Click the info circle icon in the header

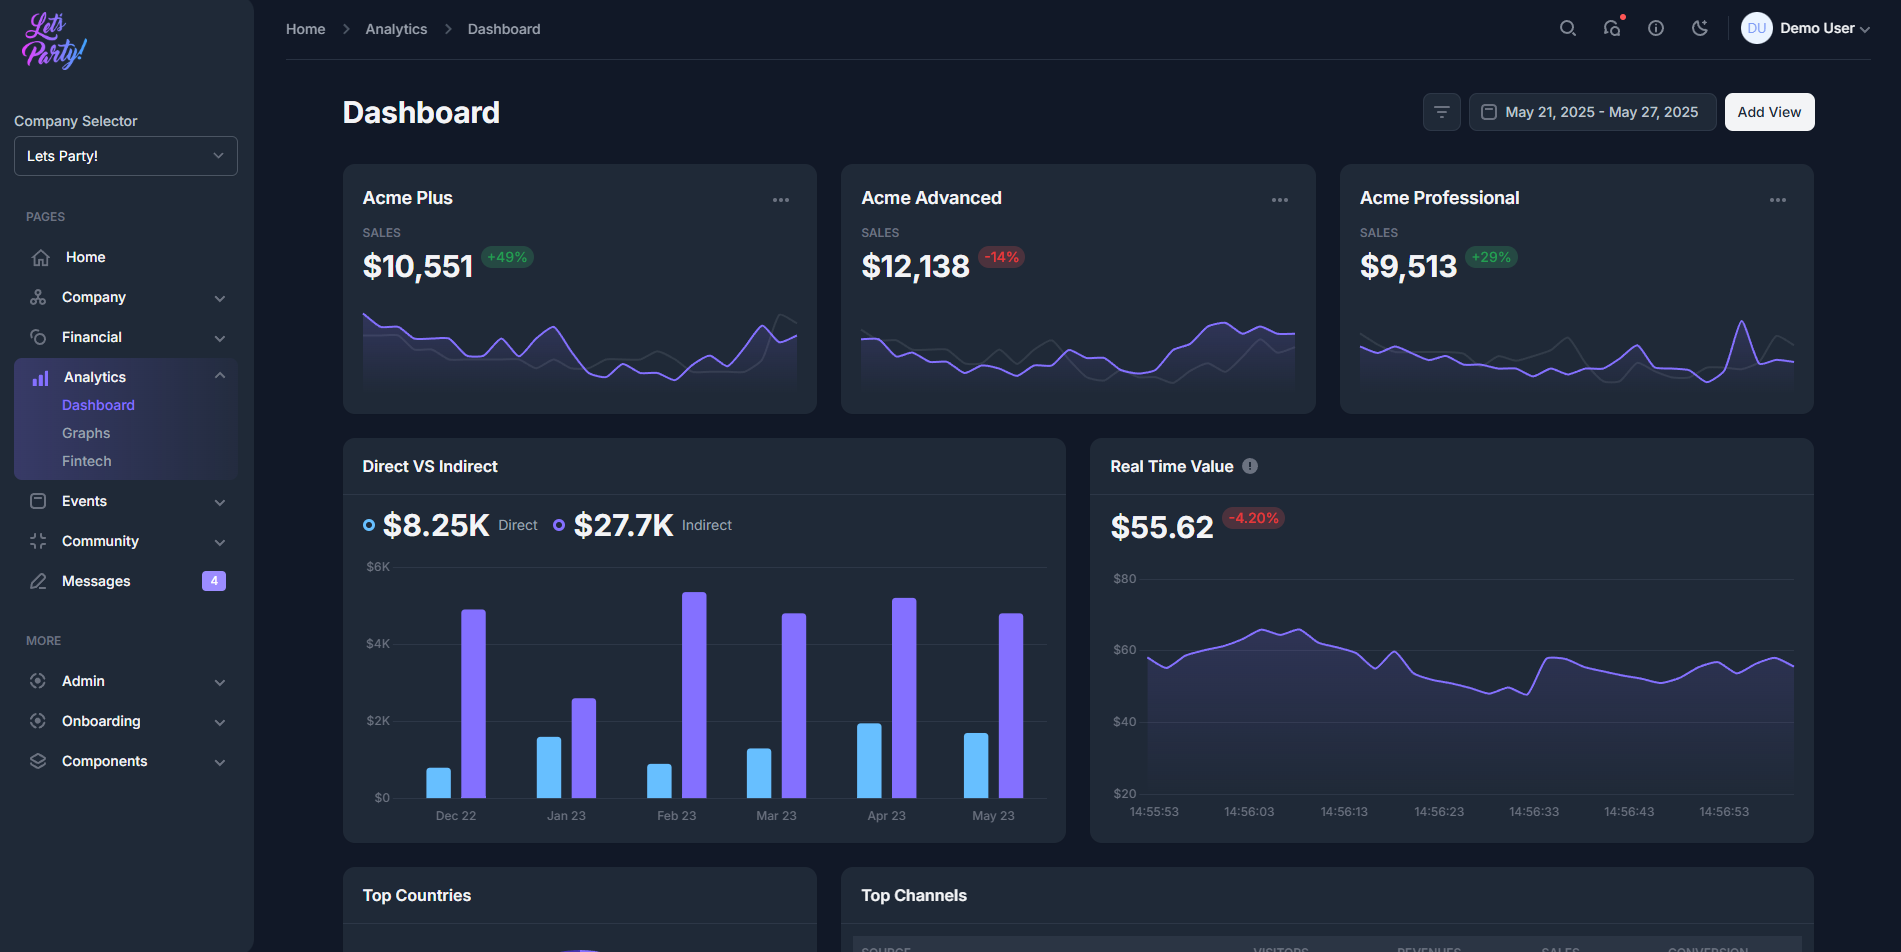(1656, 28)
